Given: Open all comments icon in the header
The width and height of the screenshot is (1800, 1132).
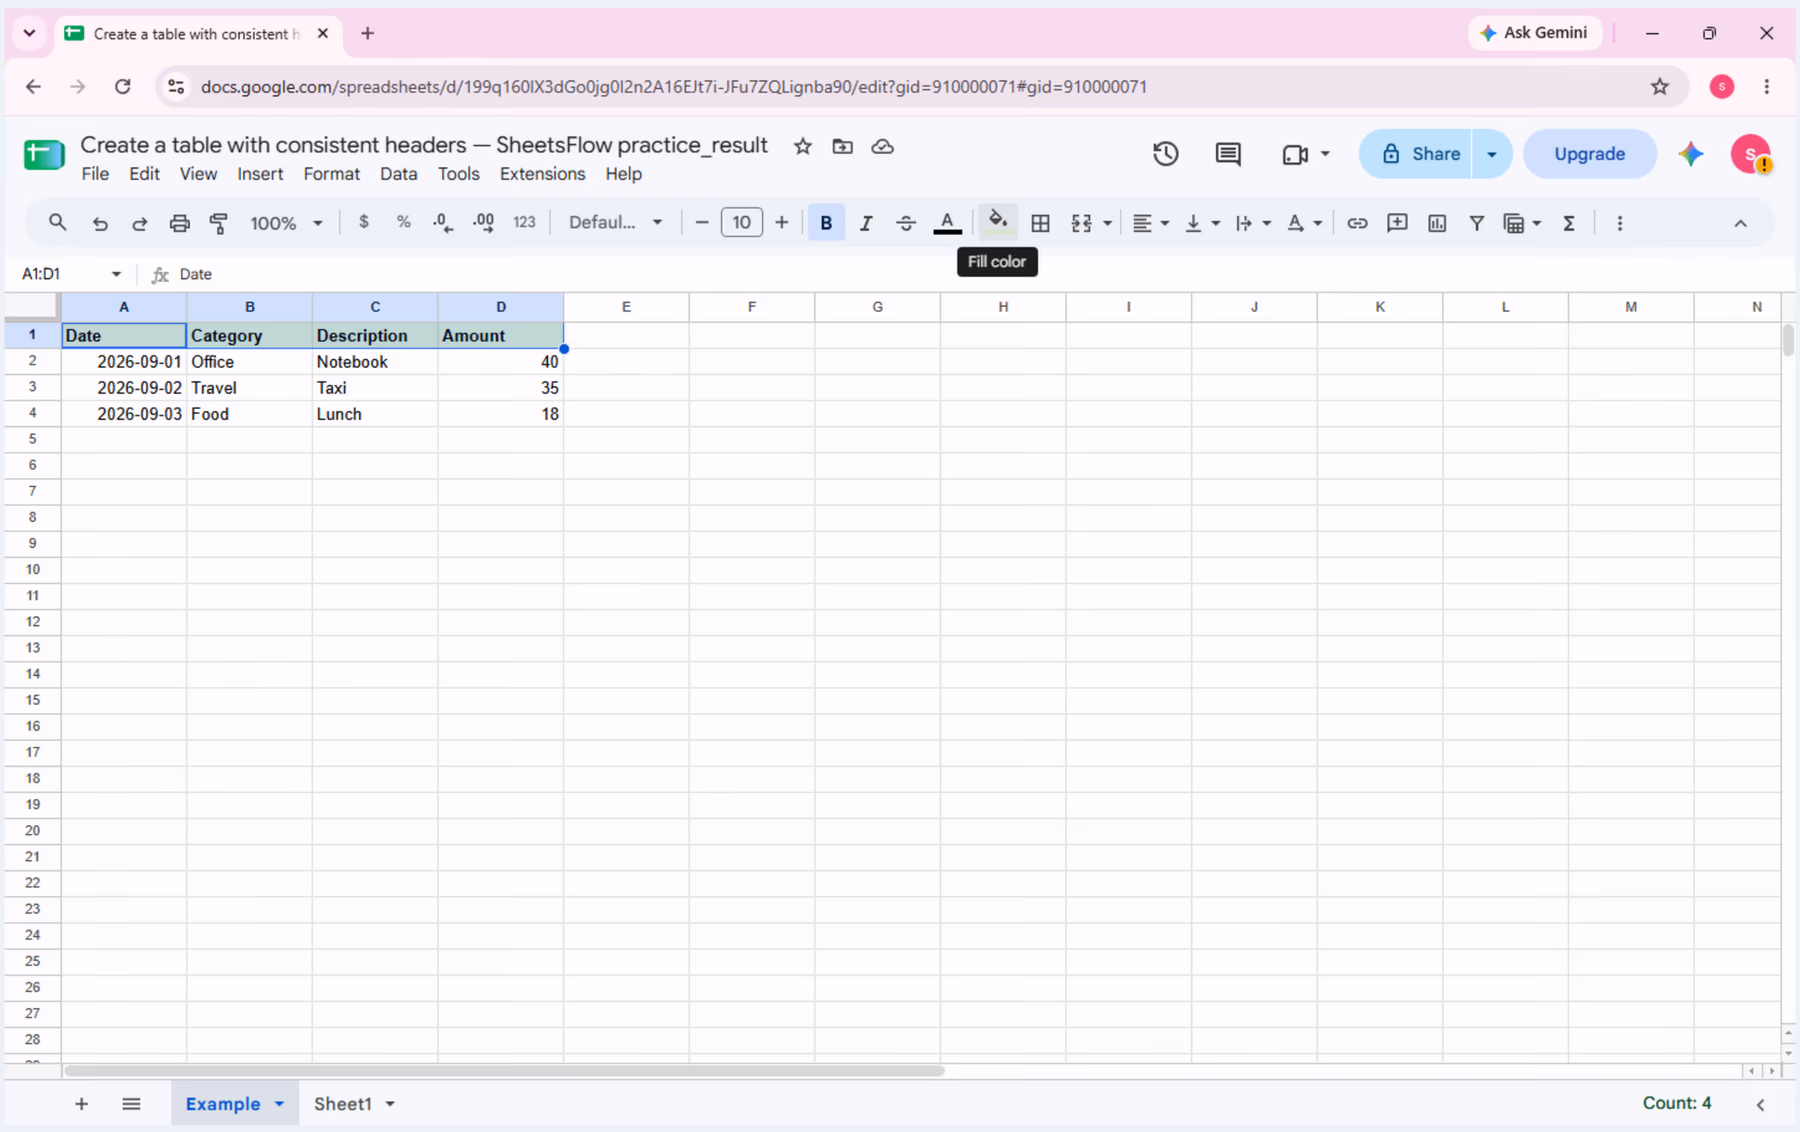Looking at the screenshot, I should click(1228, 154).
